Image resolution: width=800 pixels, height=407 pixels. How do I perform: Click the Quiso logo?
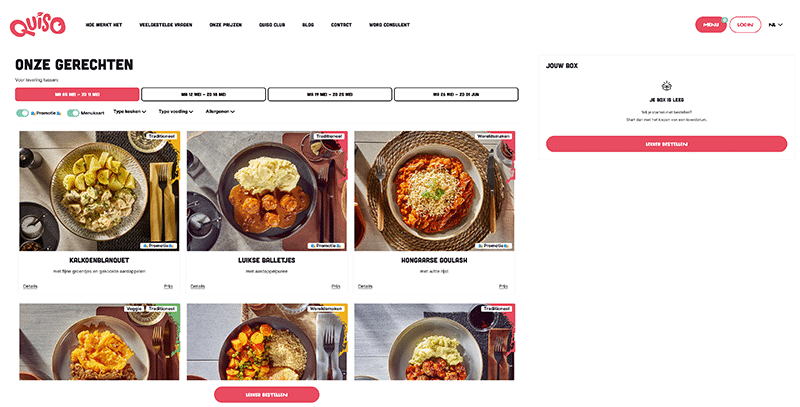pos(37,24)
